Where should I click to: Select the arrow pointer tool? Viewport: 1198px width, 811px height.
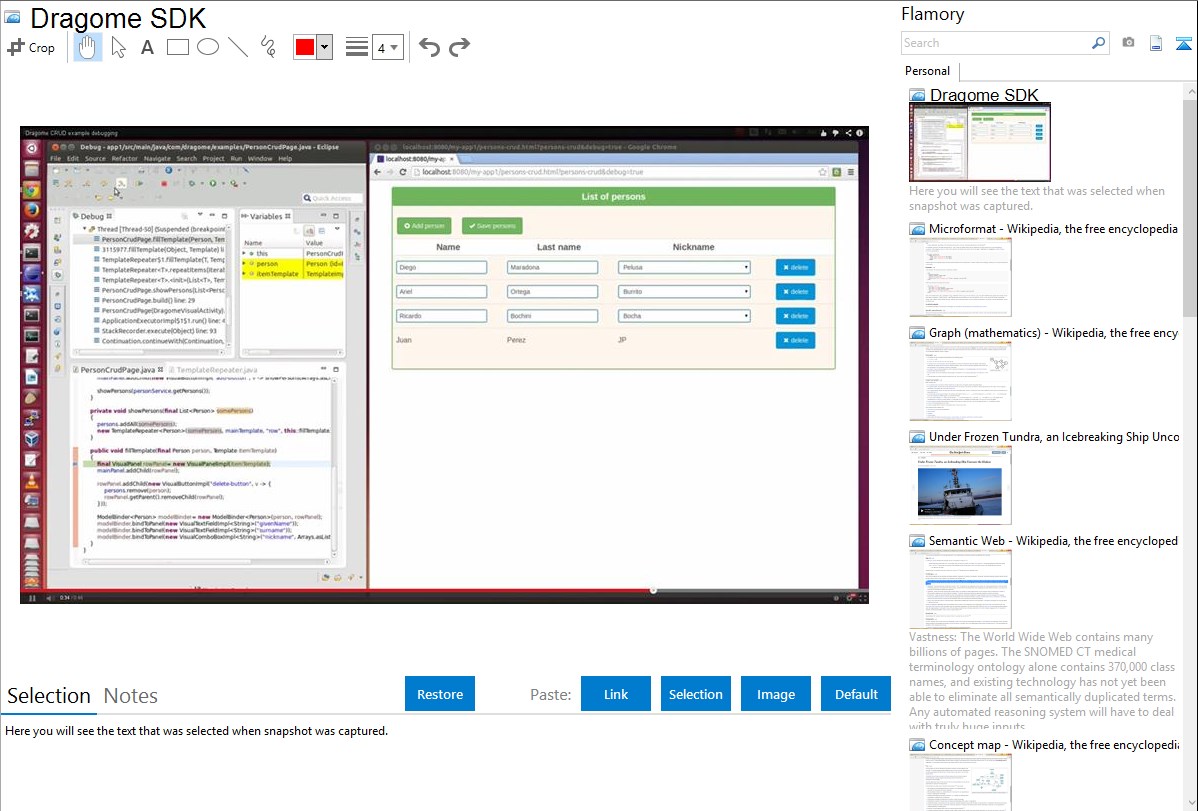118,47
